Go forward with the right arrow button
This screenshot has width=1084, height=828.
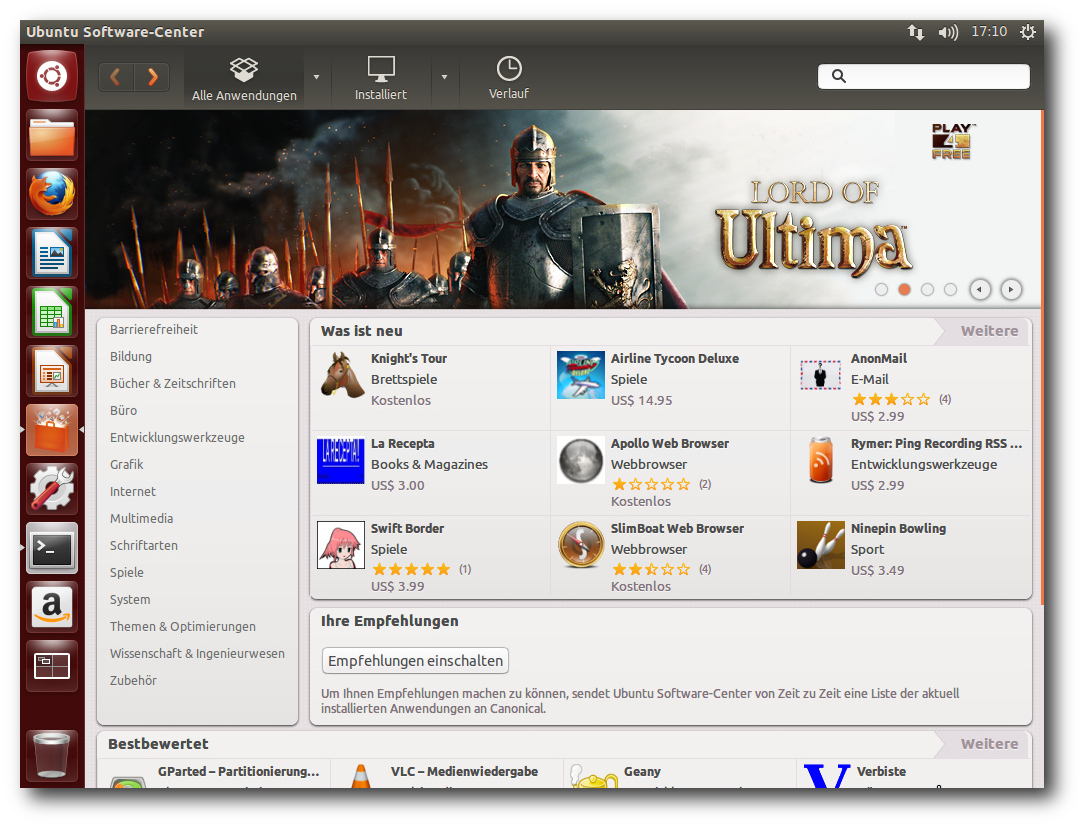point(152,77)
